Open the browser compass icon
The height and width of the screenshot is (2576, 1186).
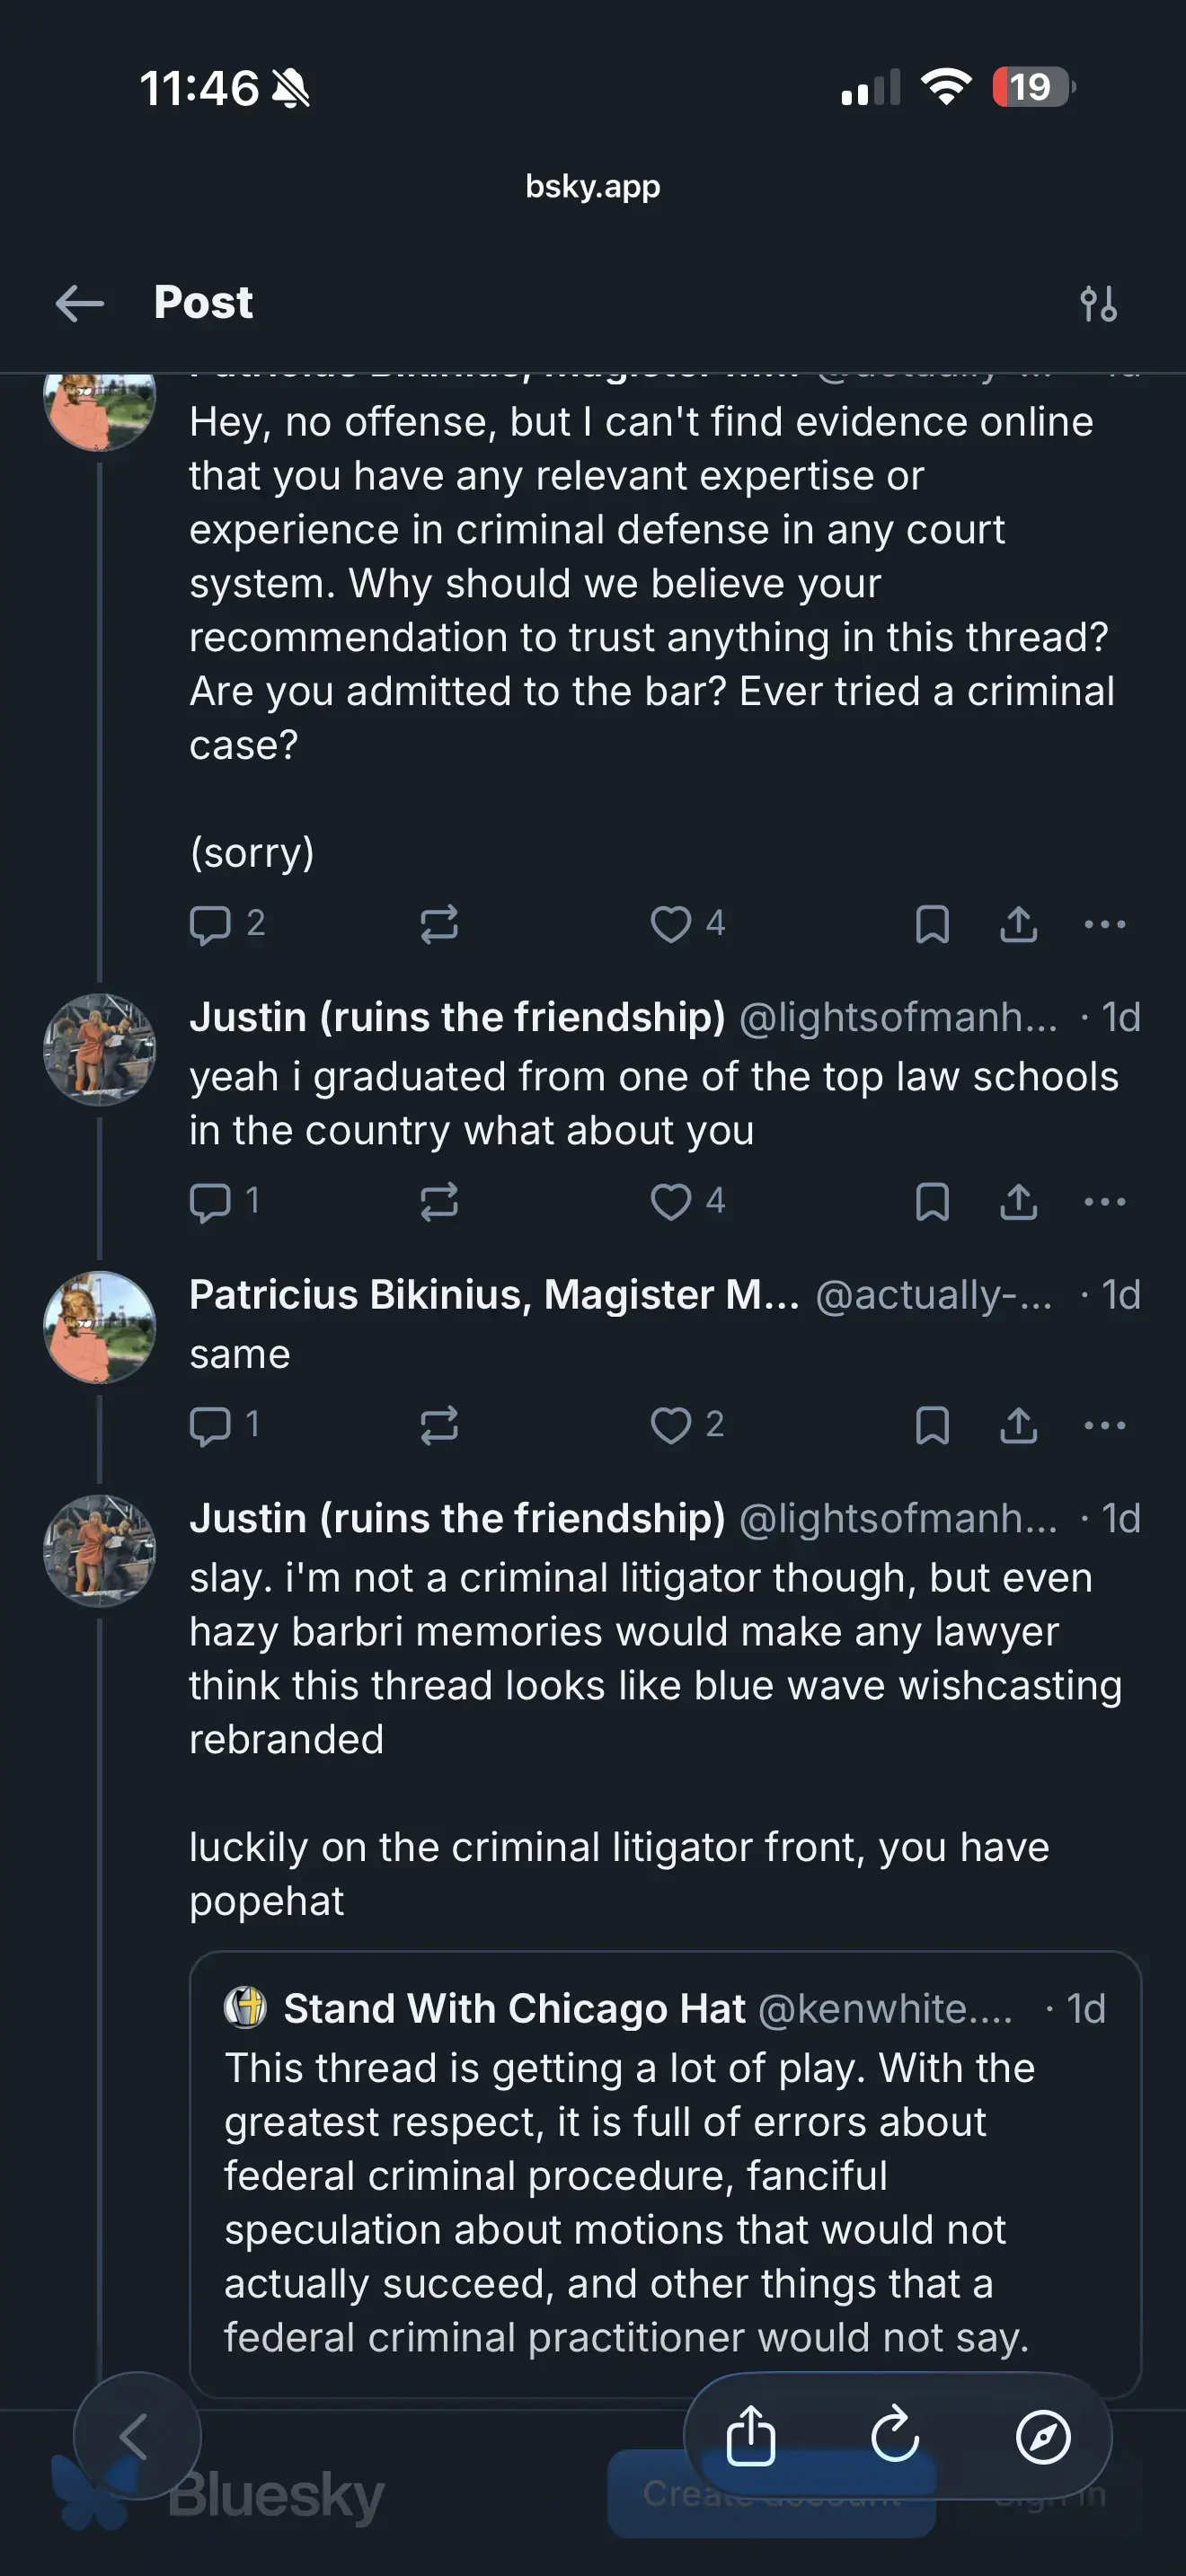[x=1043, y=2436]
